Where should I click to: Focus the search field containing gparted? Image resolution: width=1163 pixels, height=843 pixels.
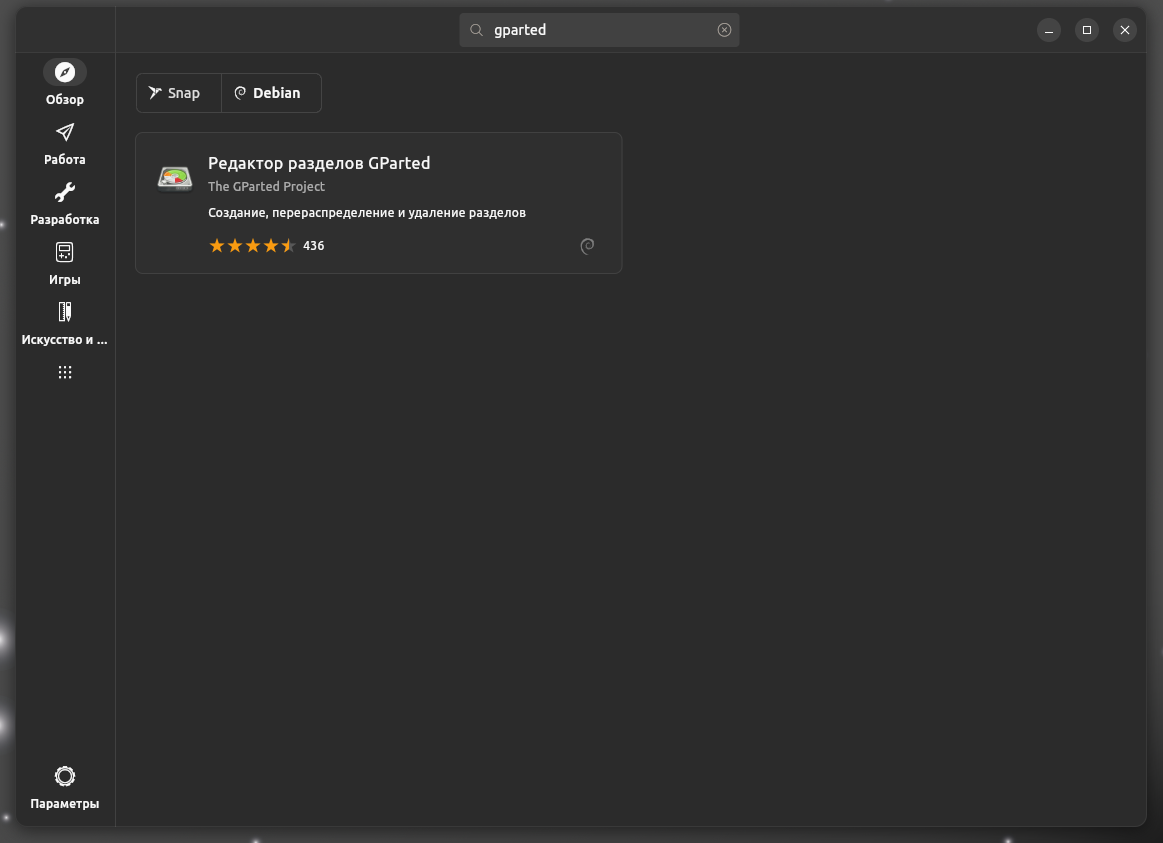point(599,30)
